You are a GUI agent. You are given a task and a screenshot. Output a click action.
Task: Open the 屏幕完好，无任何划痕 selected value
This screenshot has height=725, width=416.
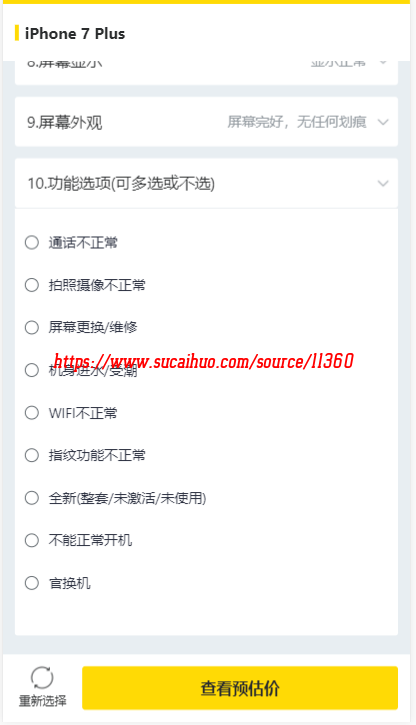(x=297, y=122)
